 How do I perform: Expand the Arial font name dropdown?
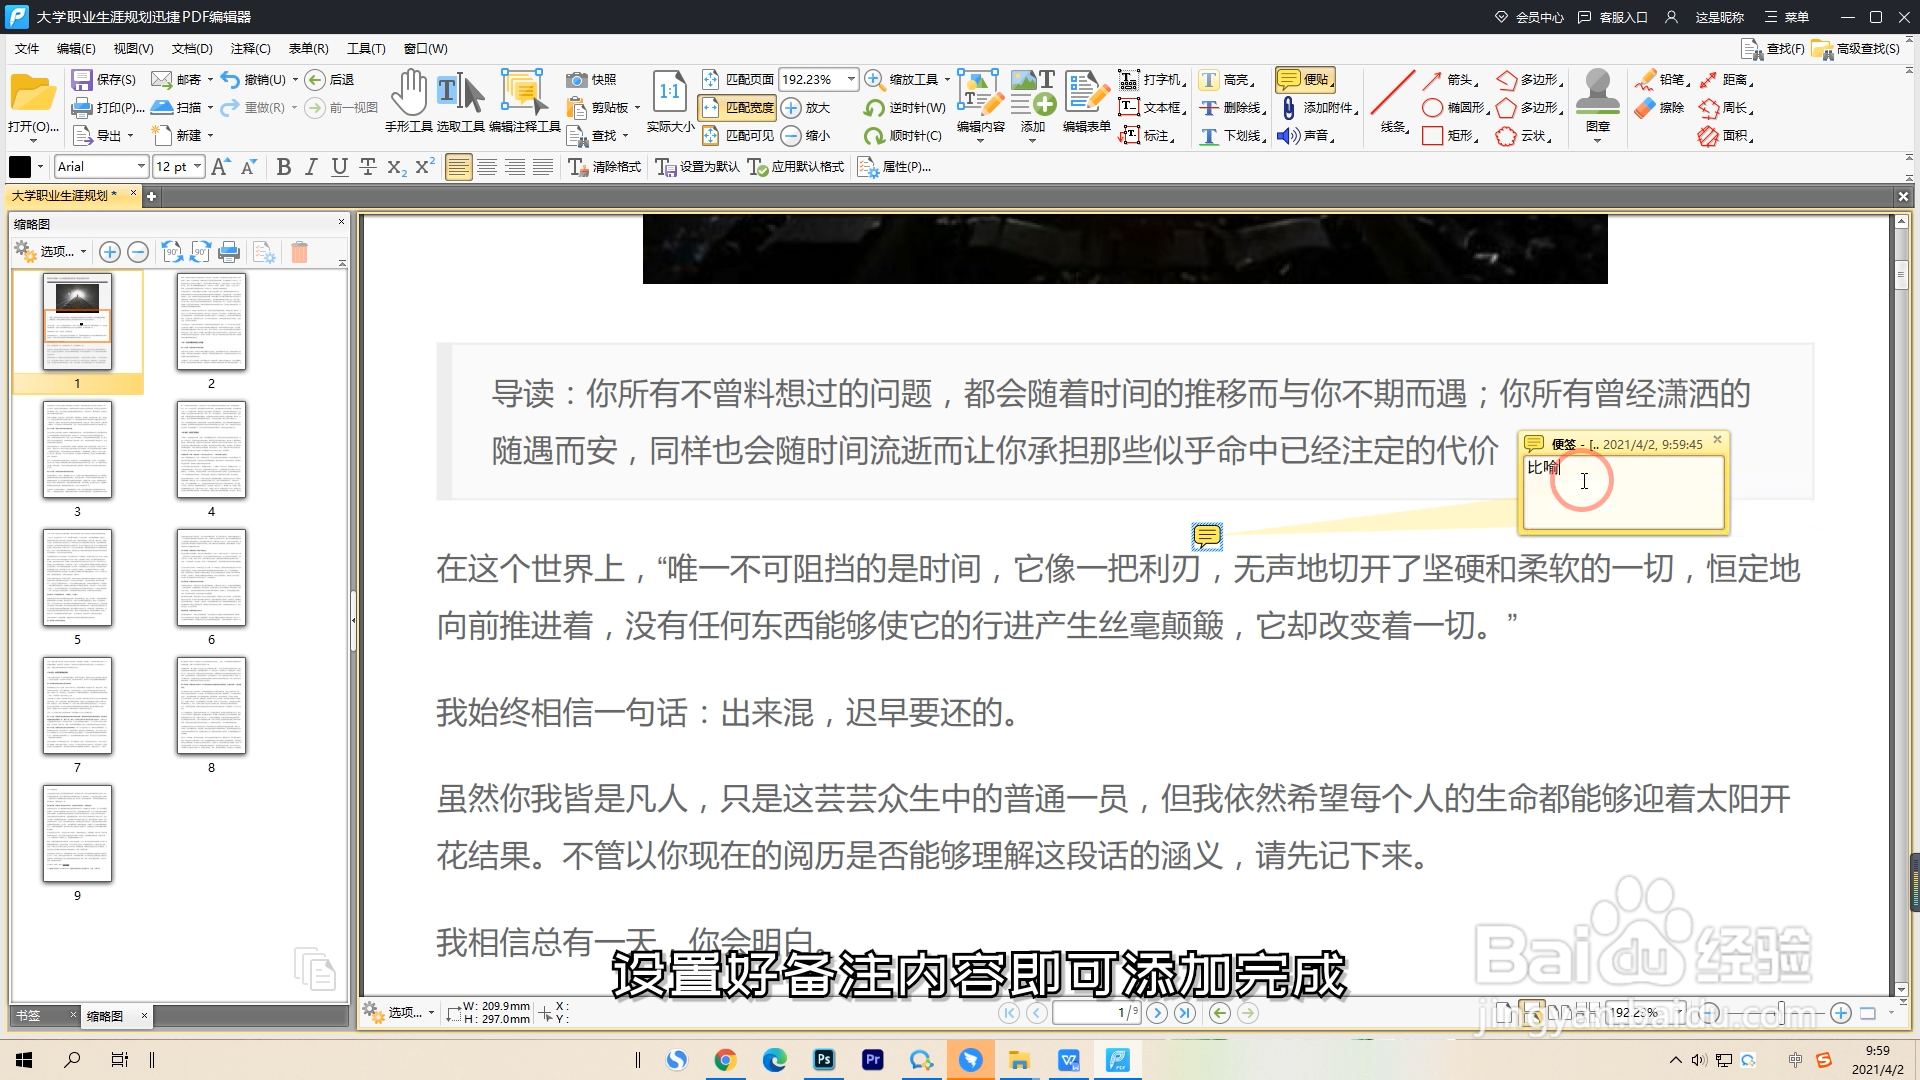[141, 167]
